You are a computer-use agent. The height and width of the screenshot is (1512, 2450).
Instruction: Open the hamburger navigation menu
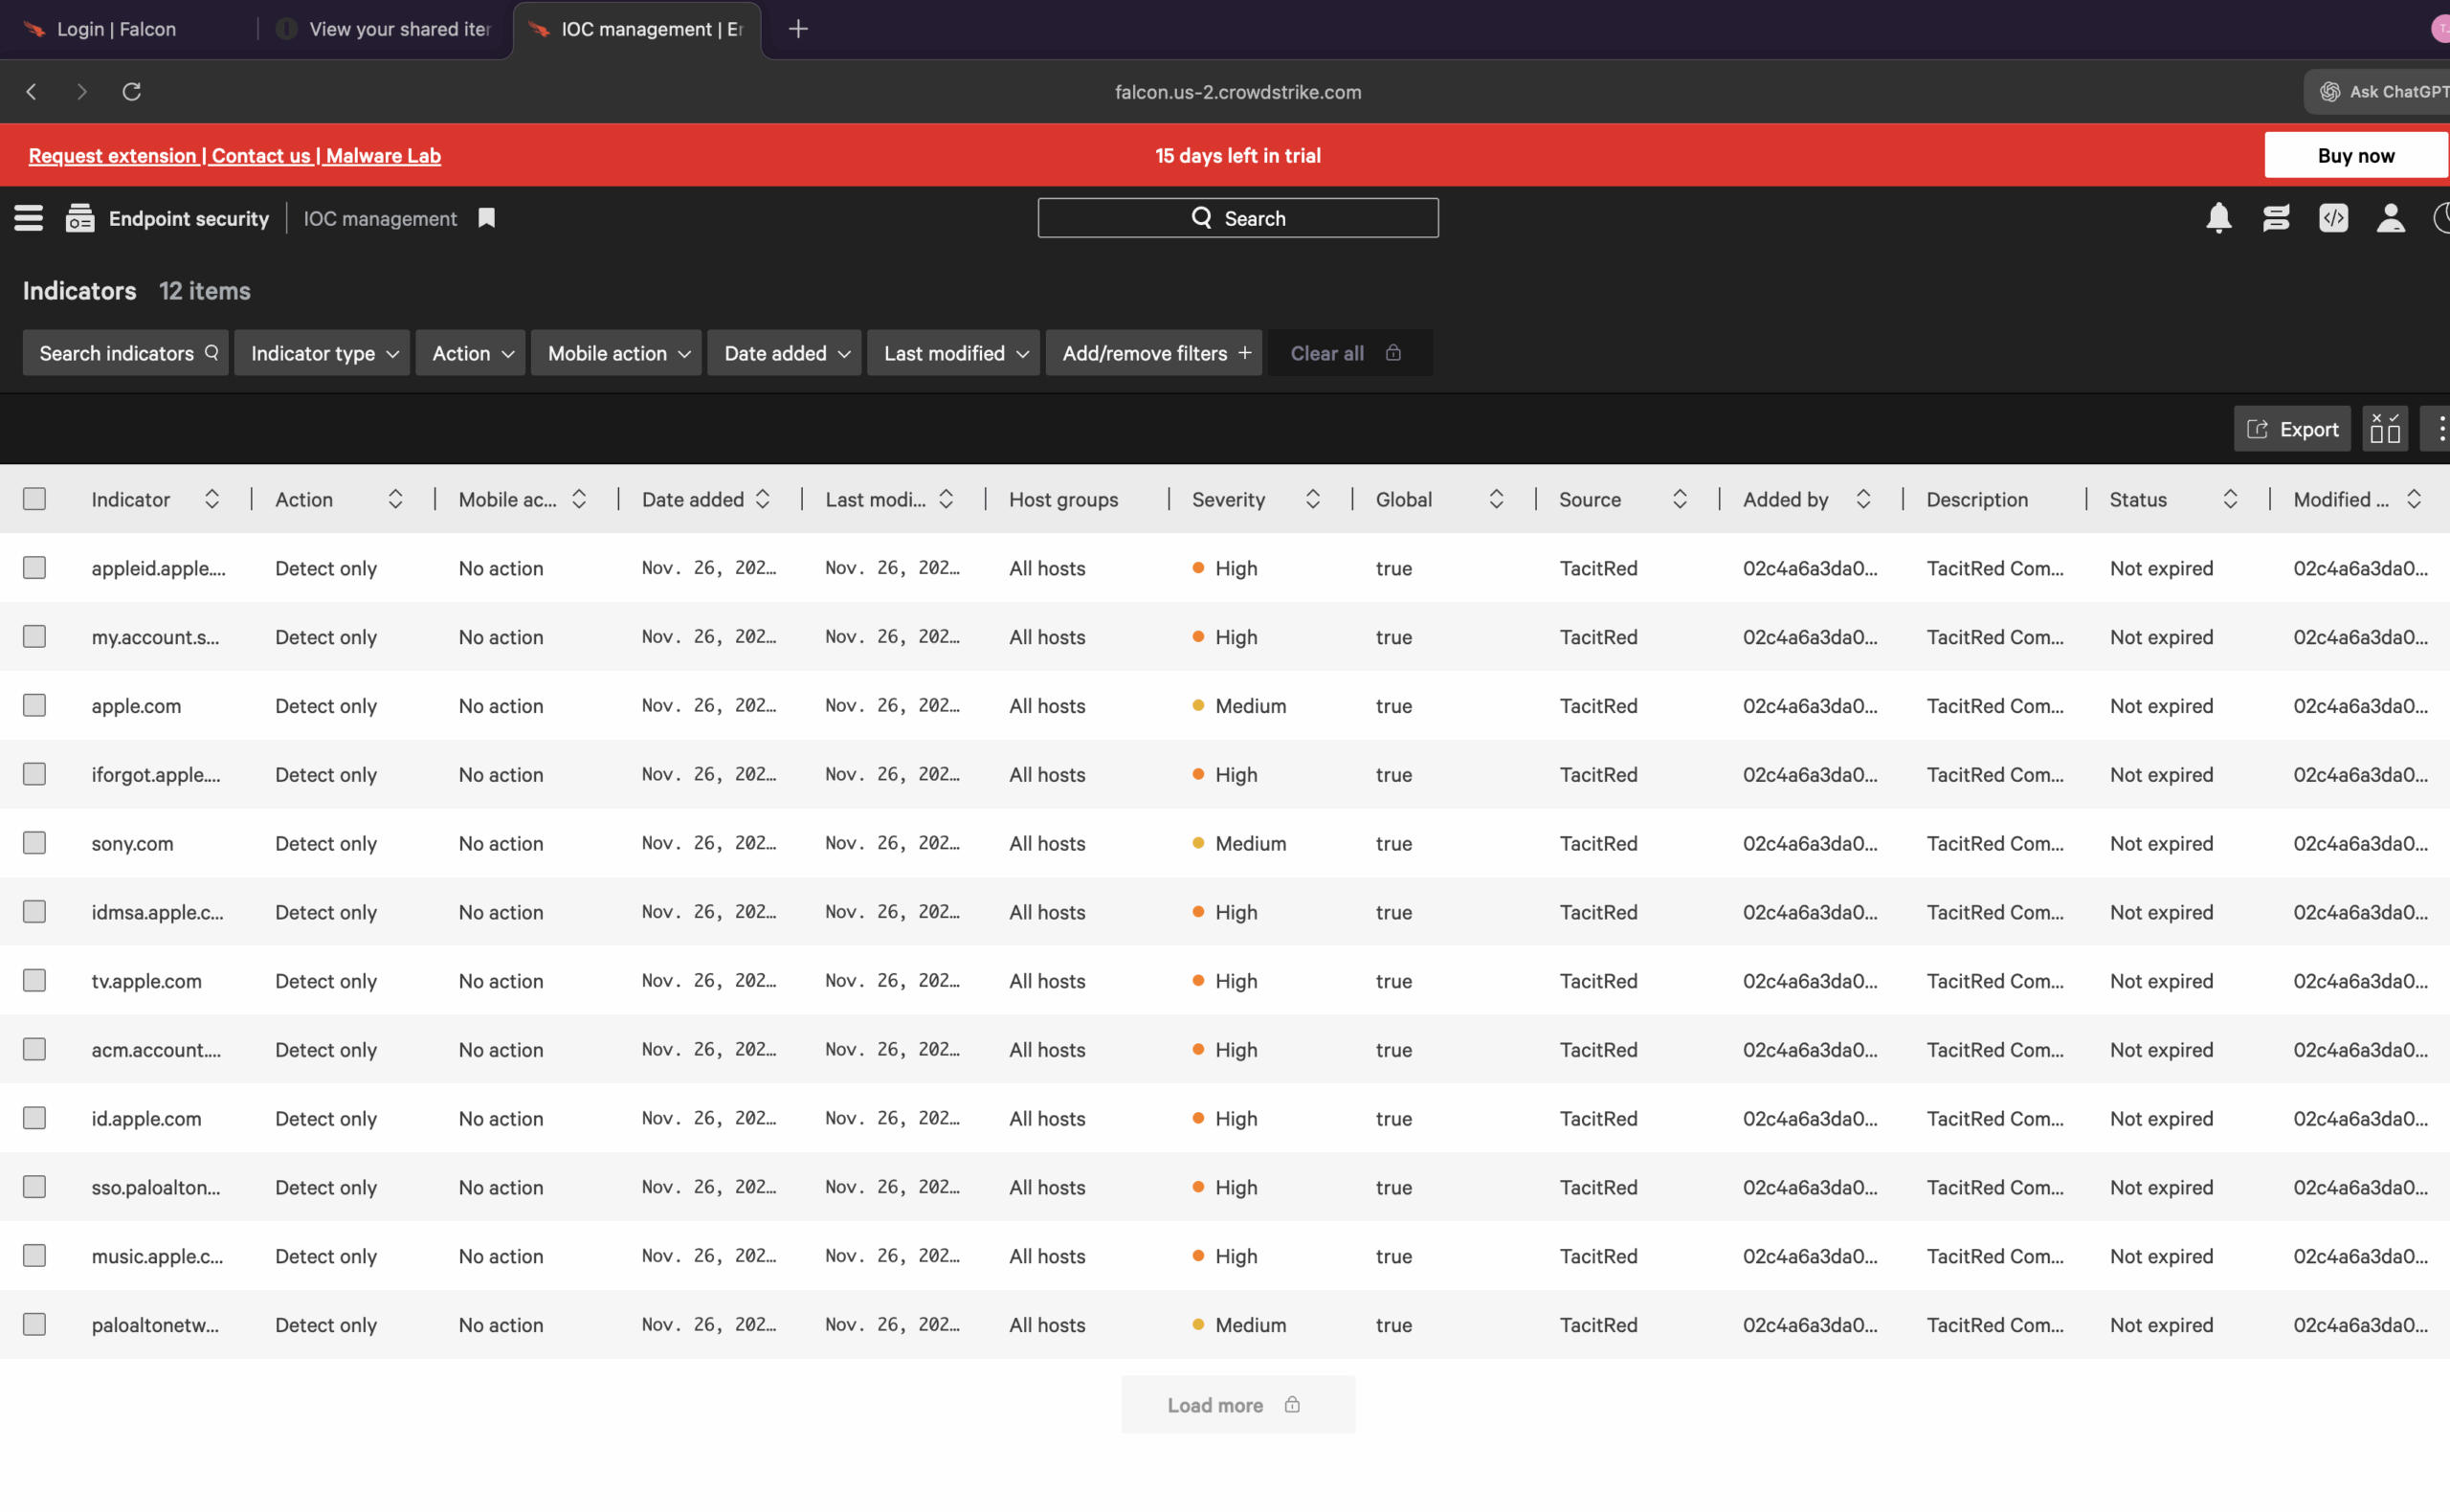(x=29, y=218)
